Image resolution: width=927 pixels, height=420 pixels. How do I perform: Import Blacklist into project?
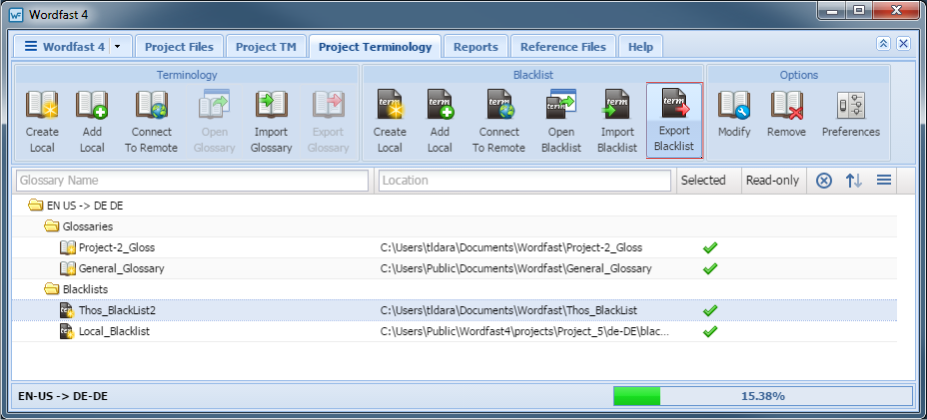617,122
